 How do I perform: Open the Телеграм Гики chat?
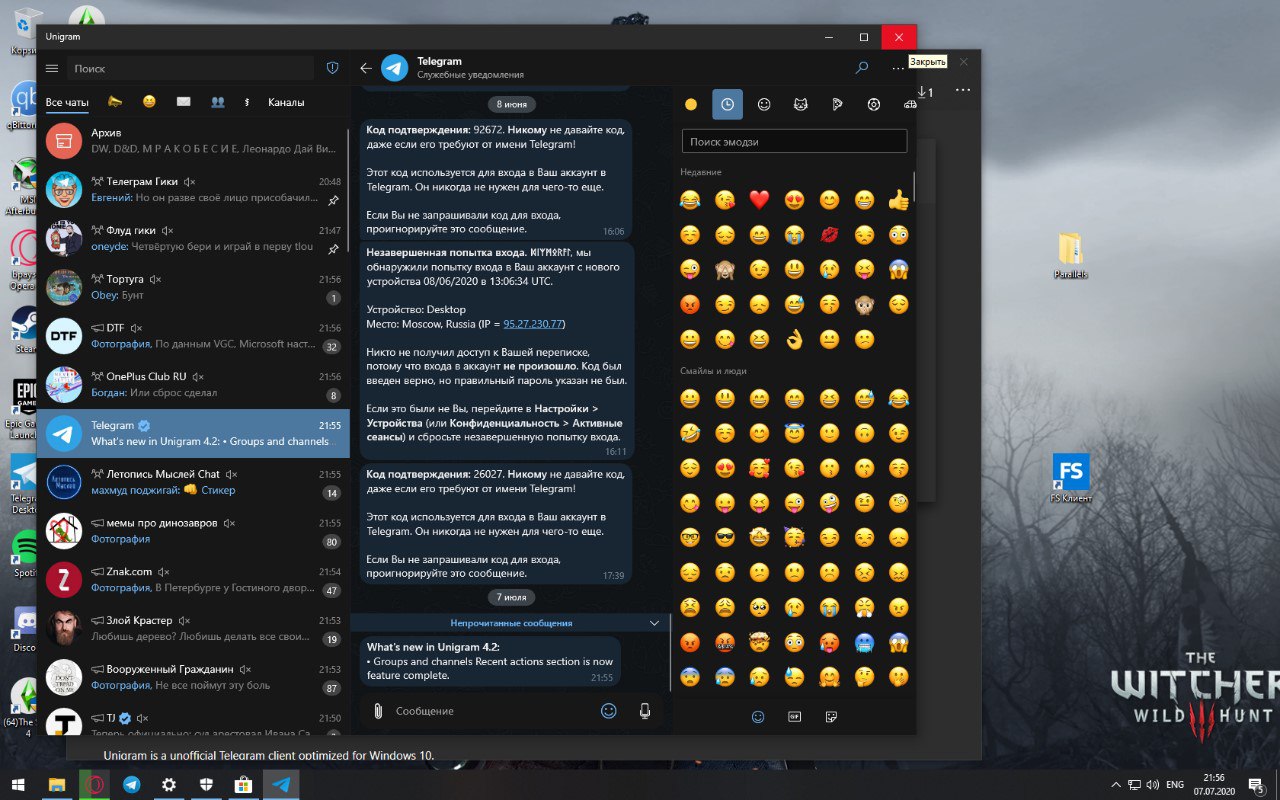click(x=193, y=190)
